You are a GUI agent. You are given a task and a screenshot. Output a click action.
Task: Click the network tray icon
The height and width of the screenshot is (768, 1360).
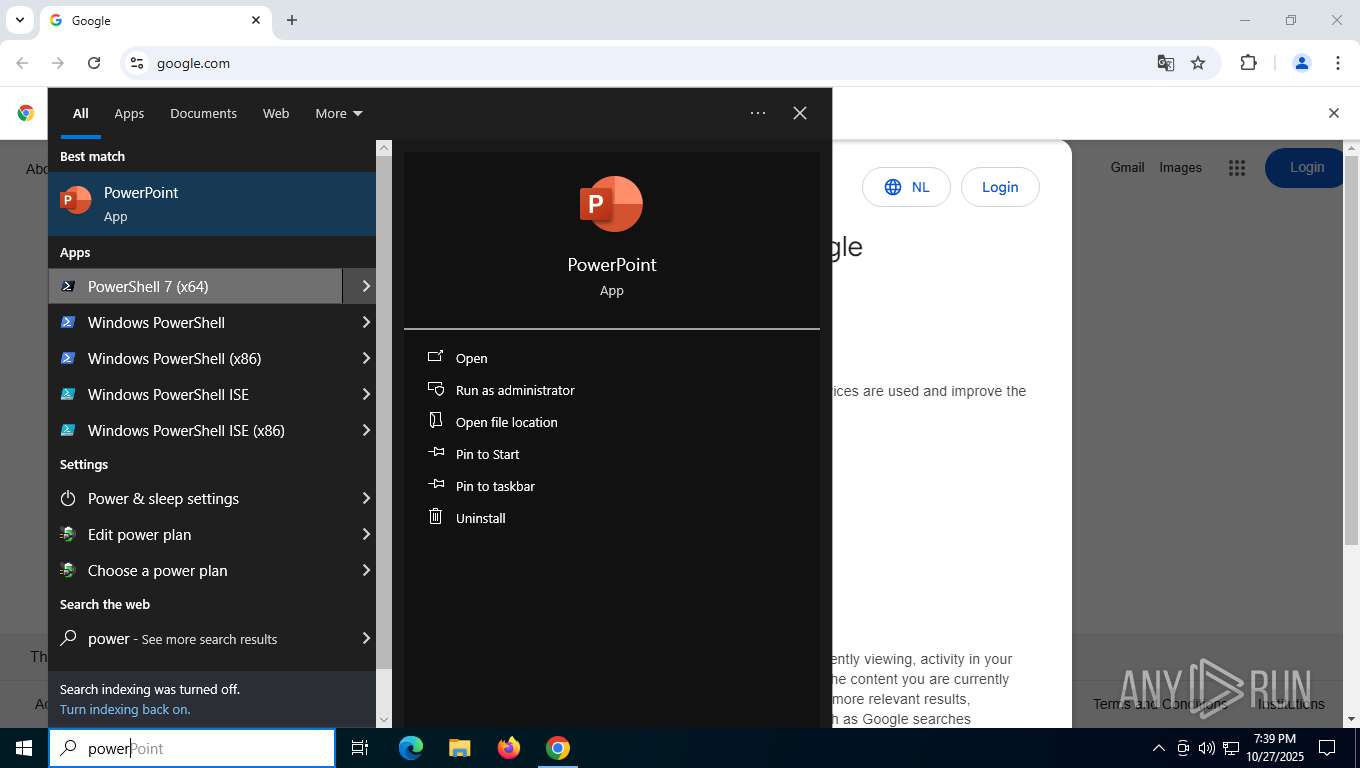[1231, 748]
